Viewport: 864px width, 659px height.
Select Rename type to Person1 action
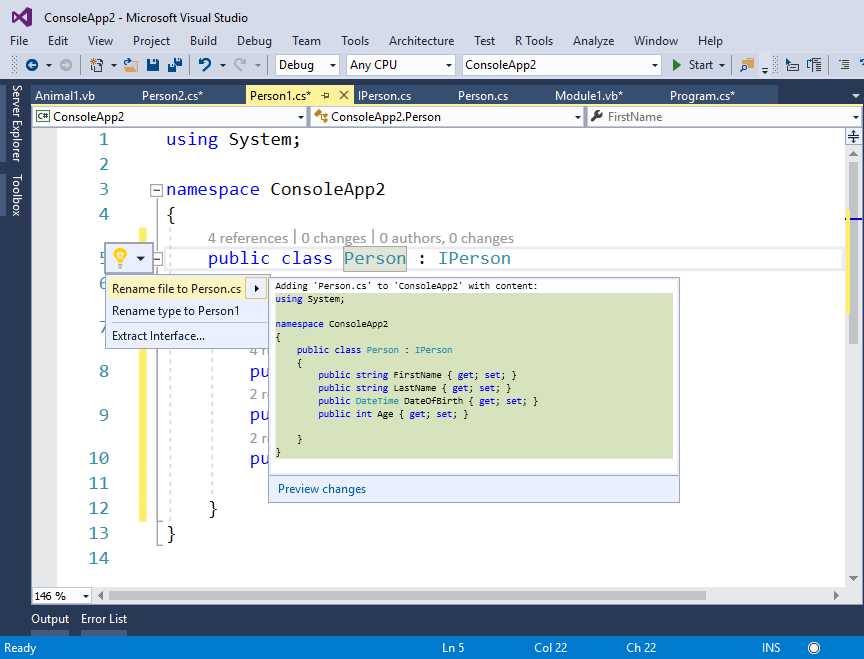(176, 311)
